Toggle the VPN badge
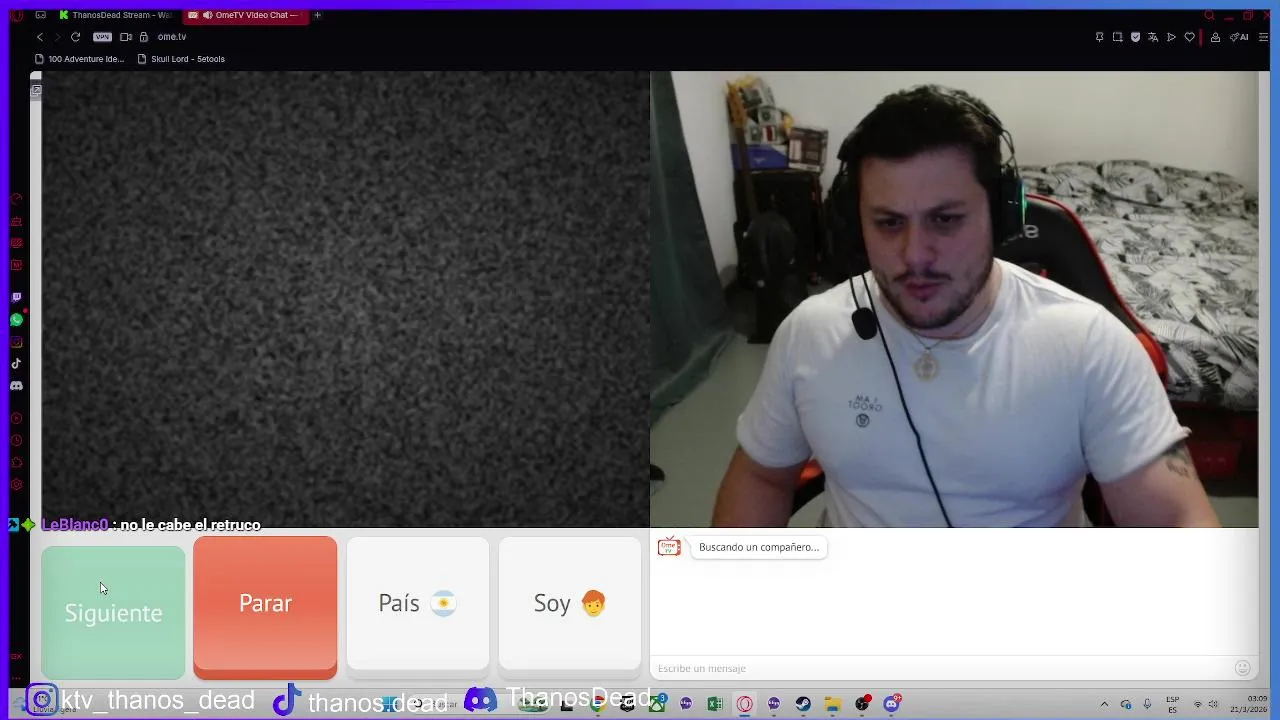The height and width of the screenshot is (720, 1280). pos(102,37)
